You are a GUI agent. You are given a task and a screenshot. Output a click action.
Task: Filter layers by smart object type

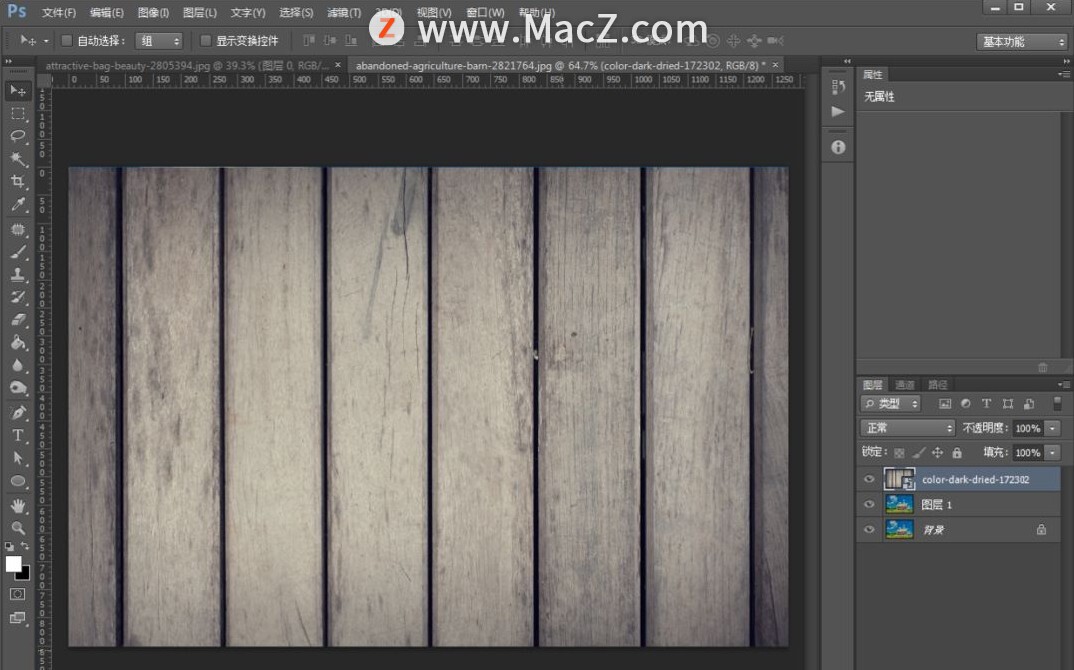[x=1029, y=404]
